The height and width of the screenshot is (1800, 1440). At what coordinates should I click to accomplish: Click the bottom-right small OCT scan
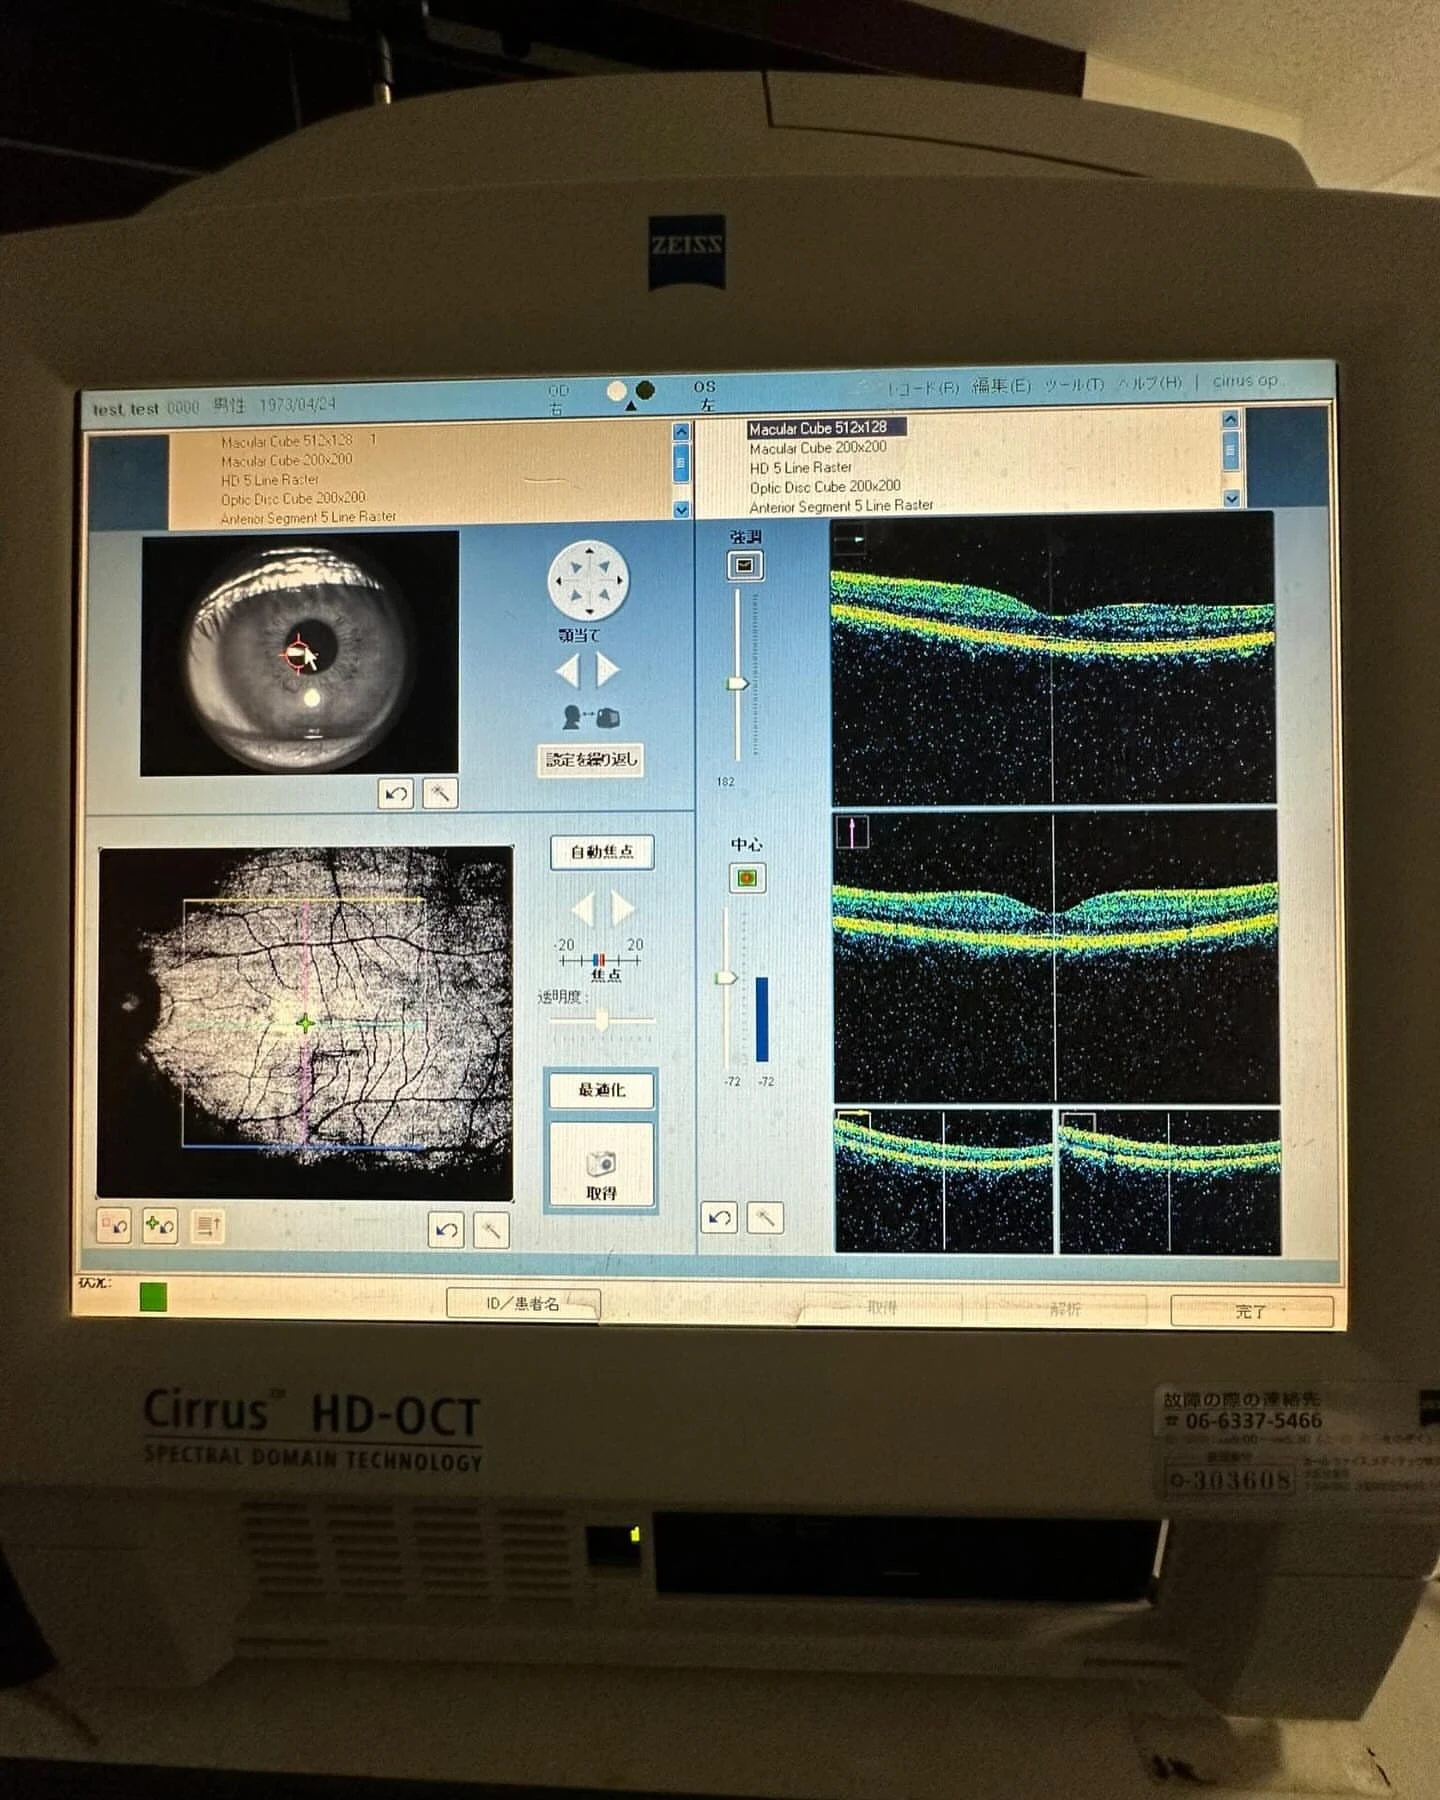click(x=1170, y=1181)
